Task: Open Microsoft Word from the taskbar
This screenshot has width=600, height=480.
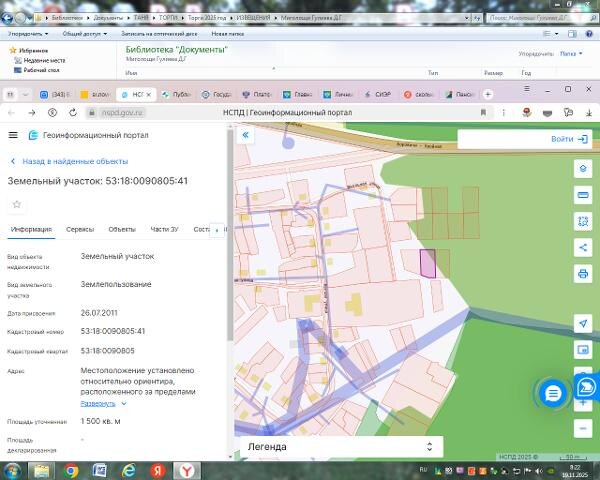Action: 99,471
